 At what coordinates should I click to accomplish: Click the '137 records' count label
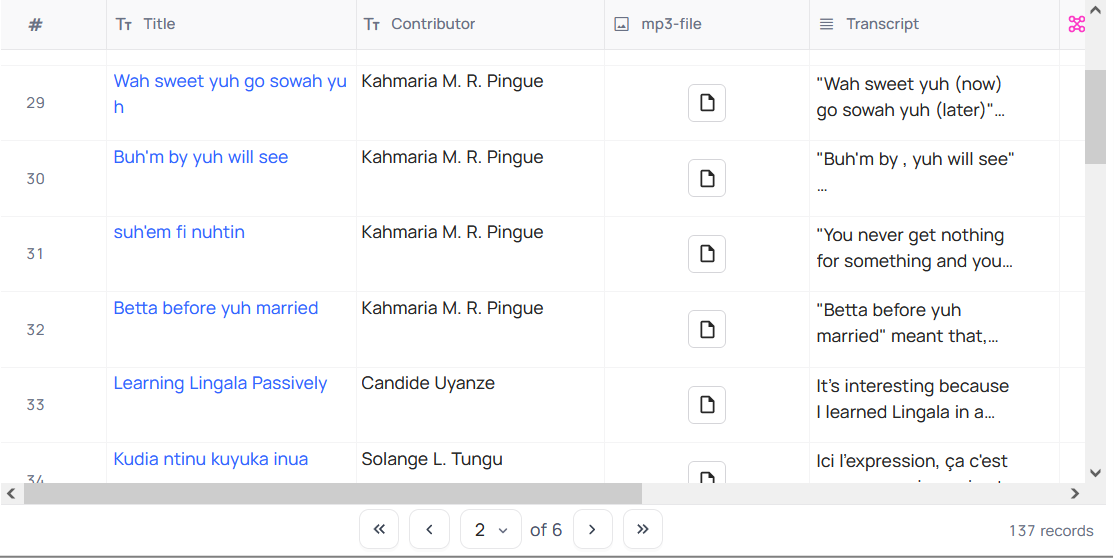coord(1051,531)
